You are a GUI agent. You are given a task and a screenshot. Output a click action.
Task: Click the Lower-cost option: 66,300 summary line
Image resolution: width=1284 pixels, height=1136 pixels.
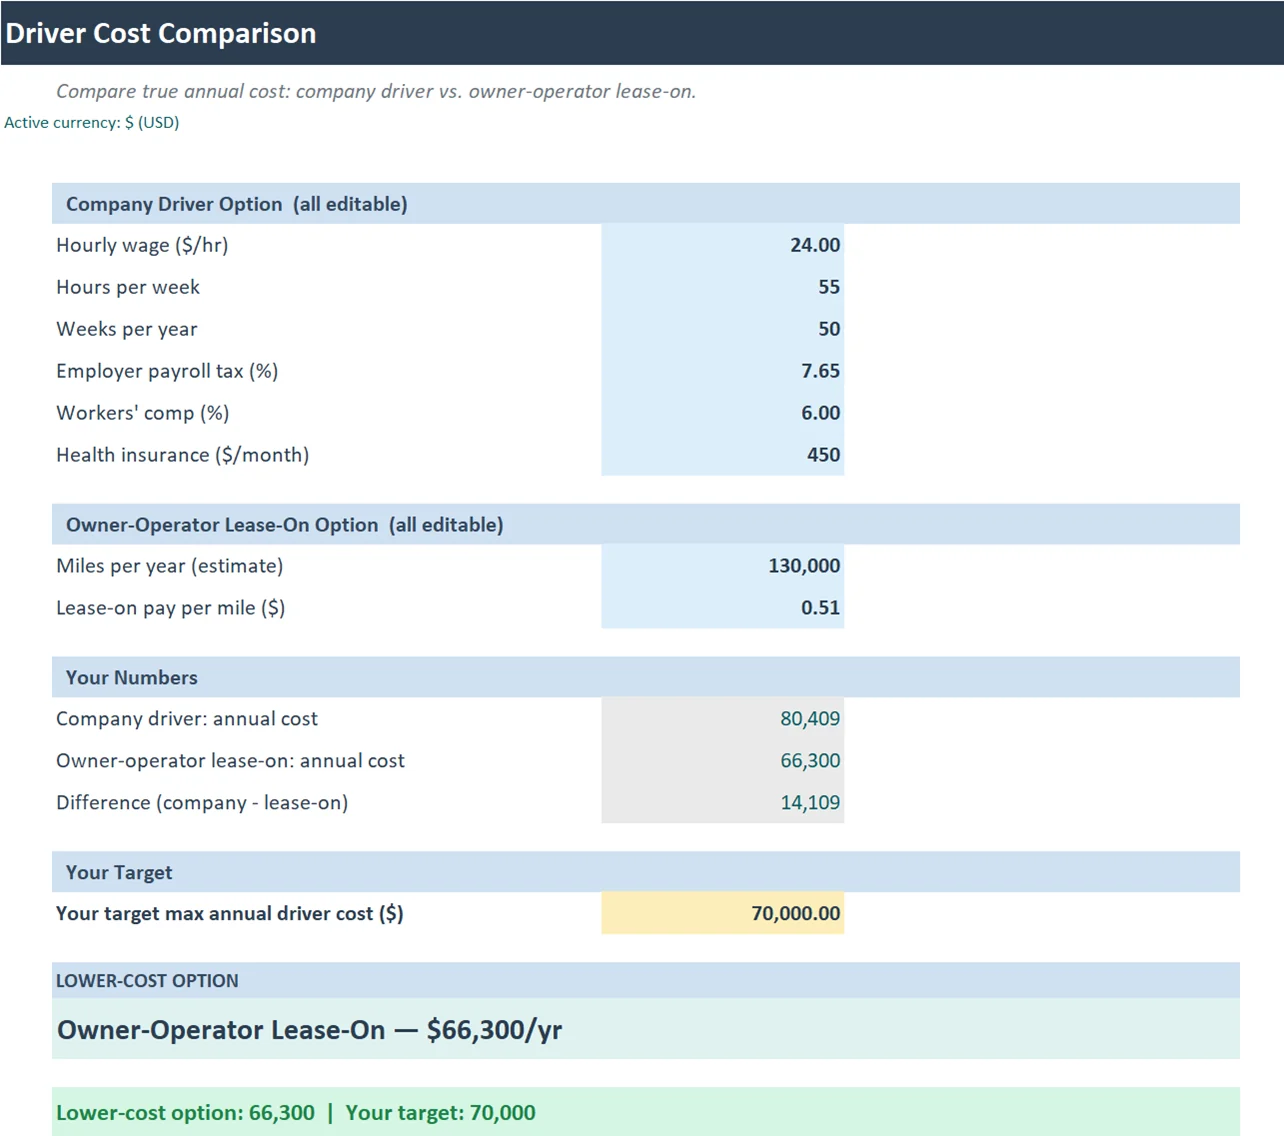pos(646,1112)
